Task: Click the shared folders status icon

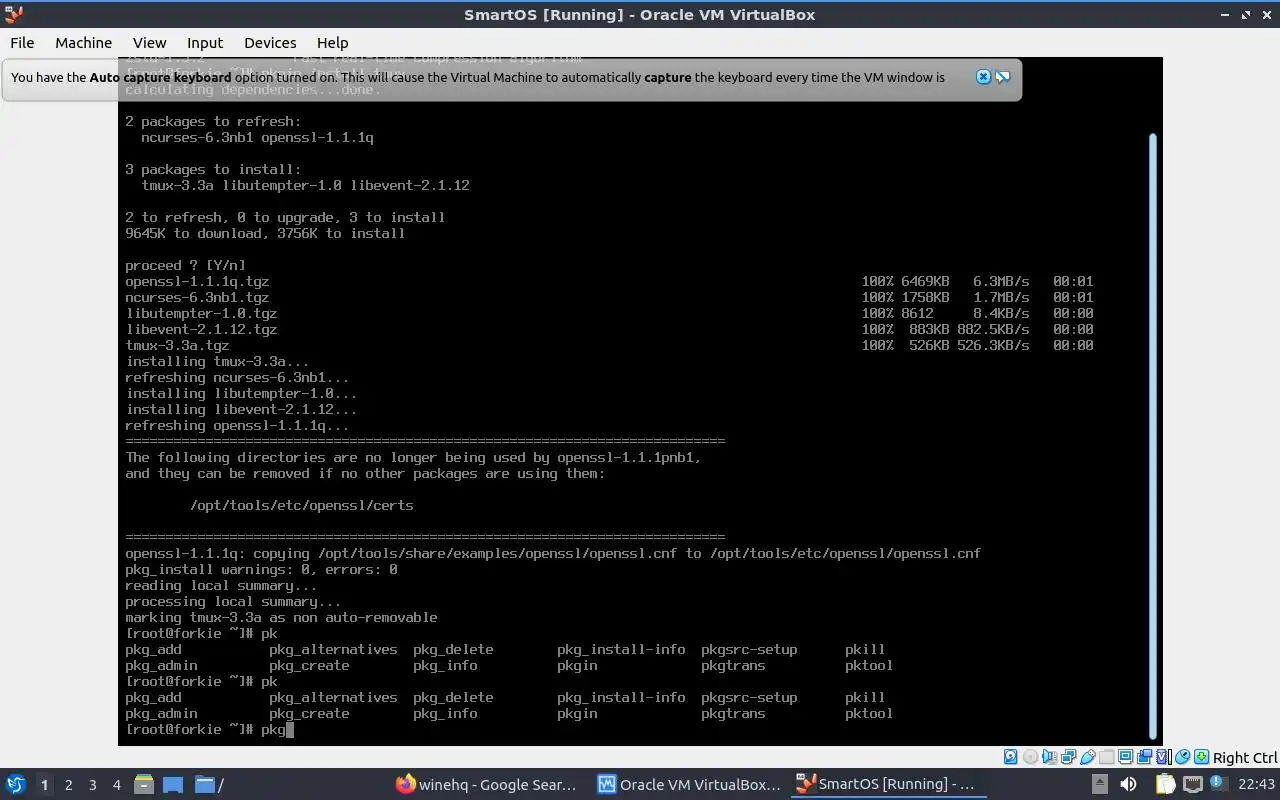Action: click(x=1106, y=757)
